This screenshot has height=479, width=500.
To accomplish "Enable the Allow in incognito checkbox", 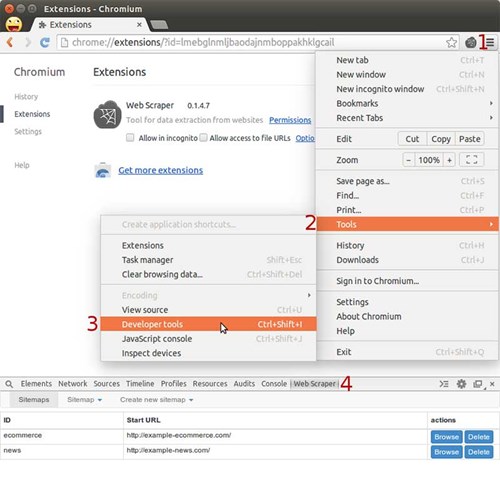I will click(x=130, y=137).
